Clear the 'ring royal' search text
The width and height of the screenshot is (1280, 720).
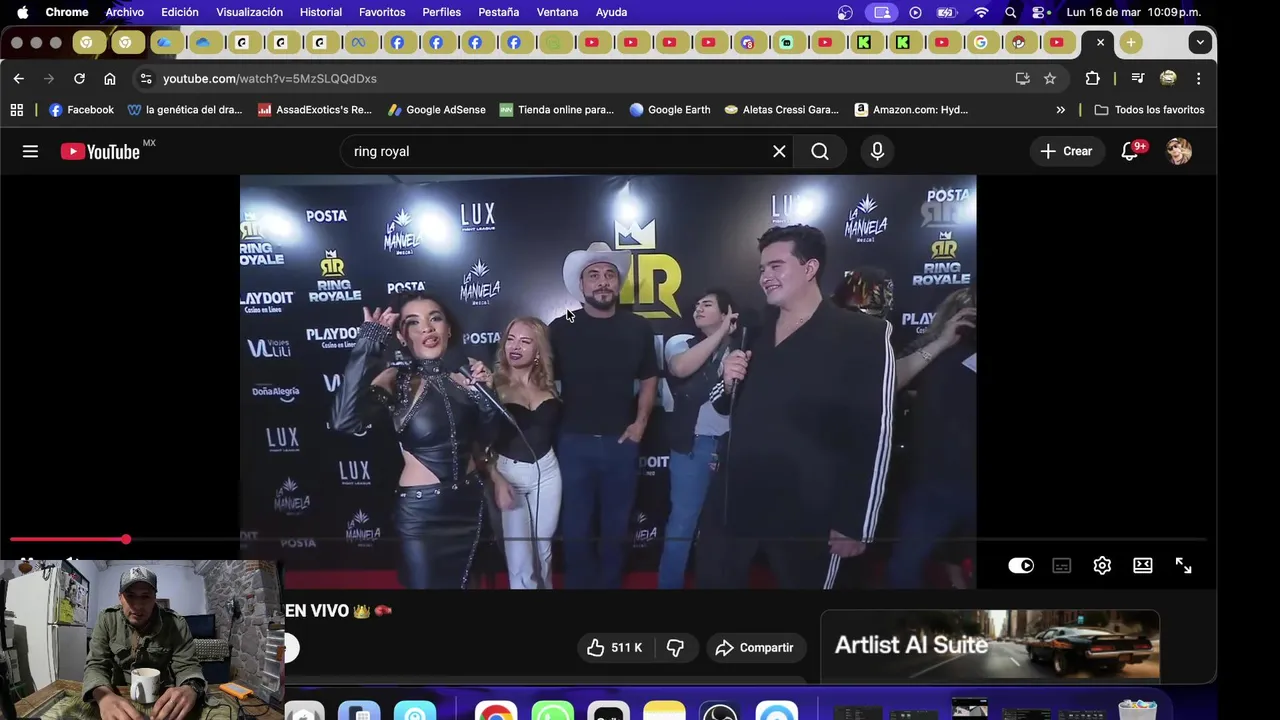[779, 151]
